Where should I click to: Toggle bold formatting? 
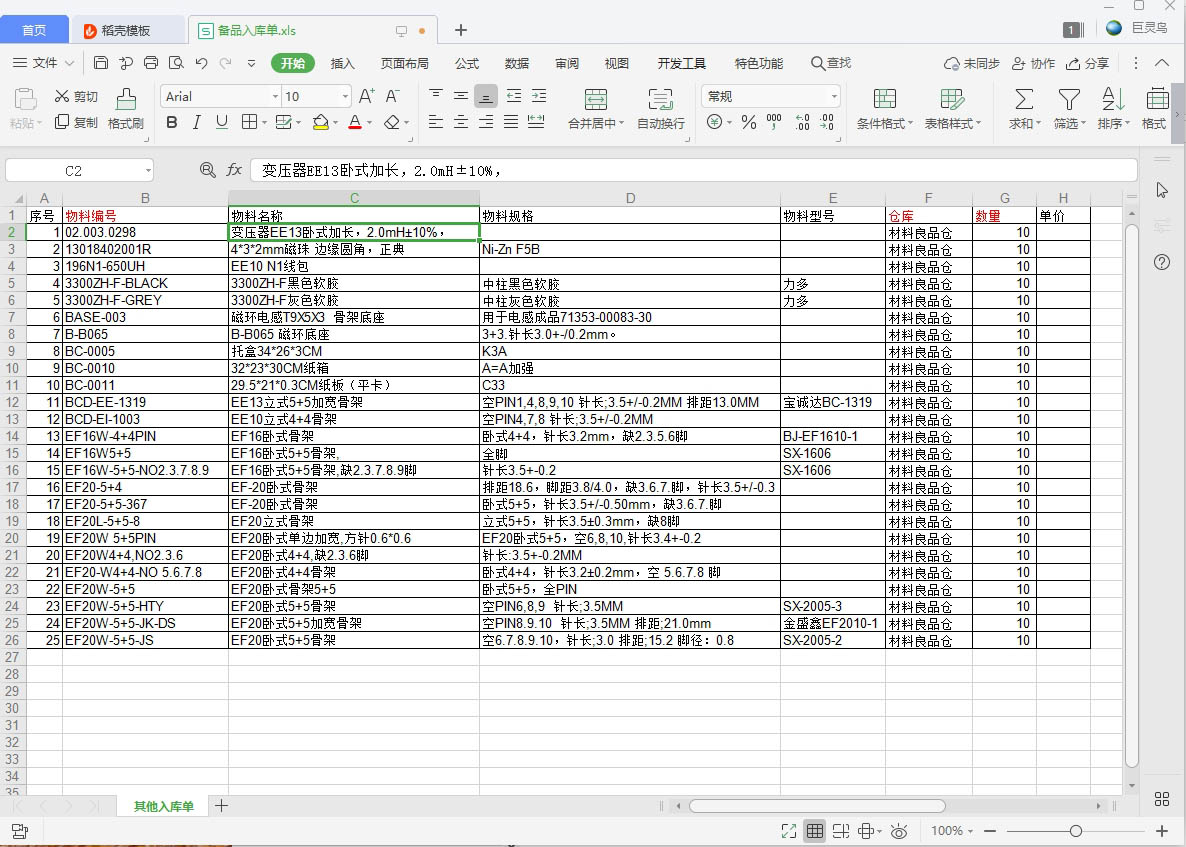click(x=171, y=122)
